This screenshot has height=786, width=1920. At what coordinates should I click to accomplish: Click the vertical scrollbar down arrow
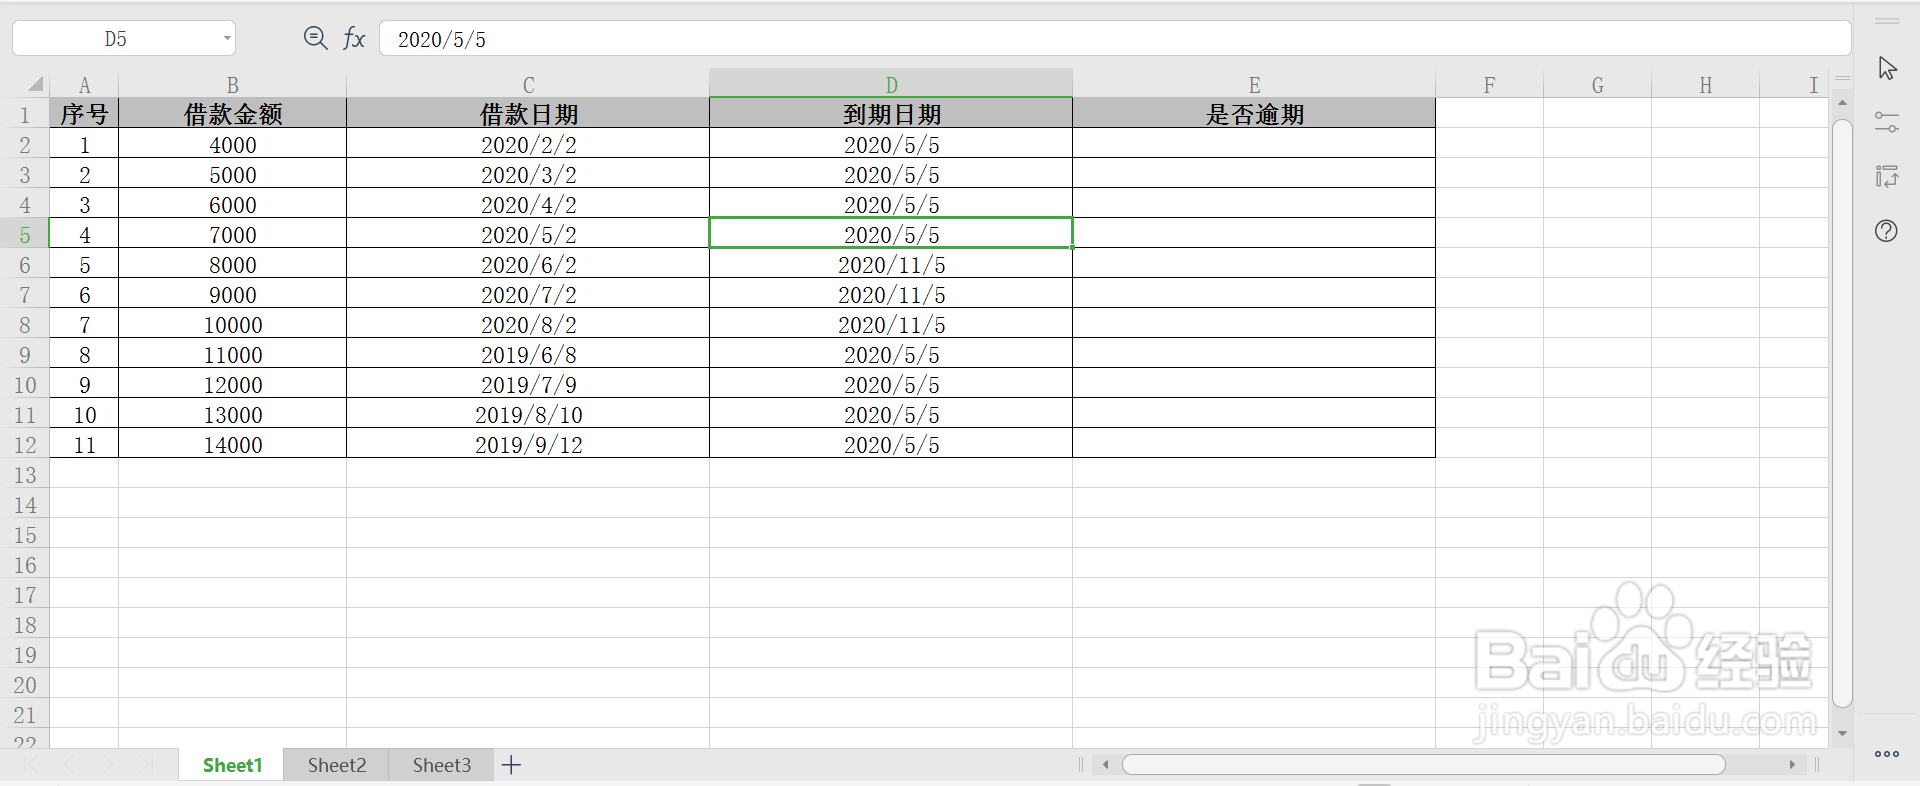coord(1842,734)
